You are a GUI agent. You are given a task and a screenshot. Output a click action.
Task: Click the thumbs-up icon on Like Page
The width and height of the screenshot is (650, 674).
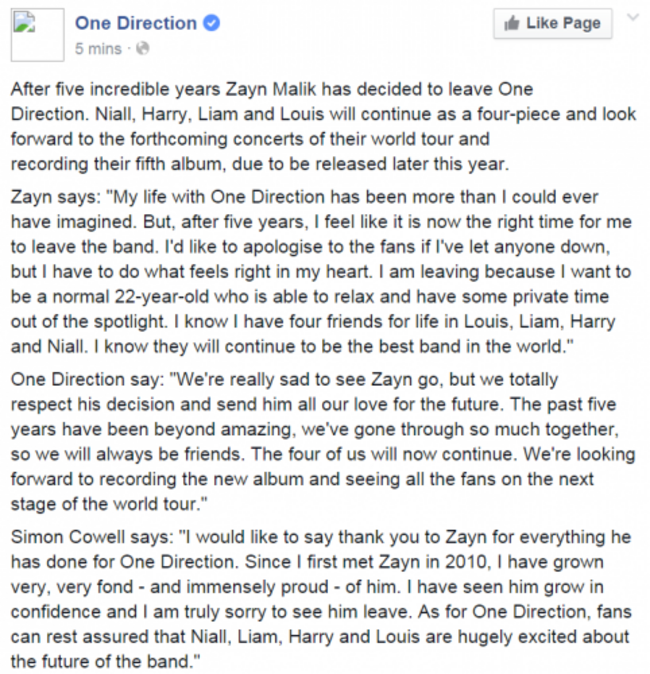[x=512, y=23]
